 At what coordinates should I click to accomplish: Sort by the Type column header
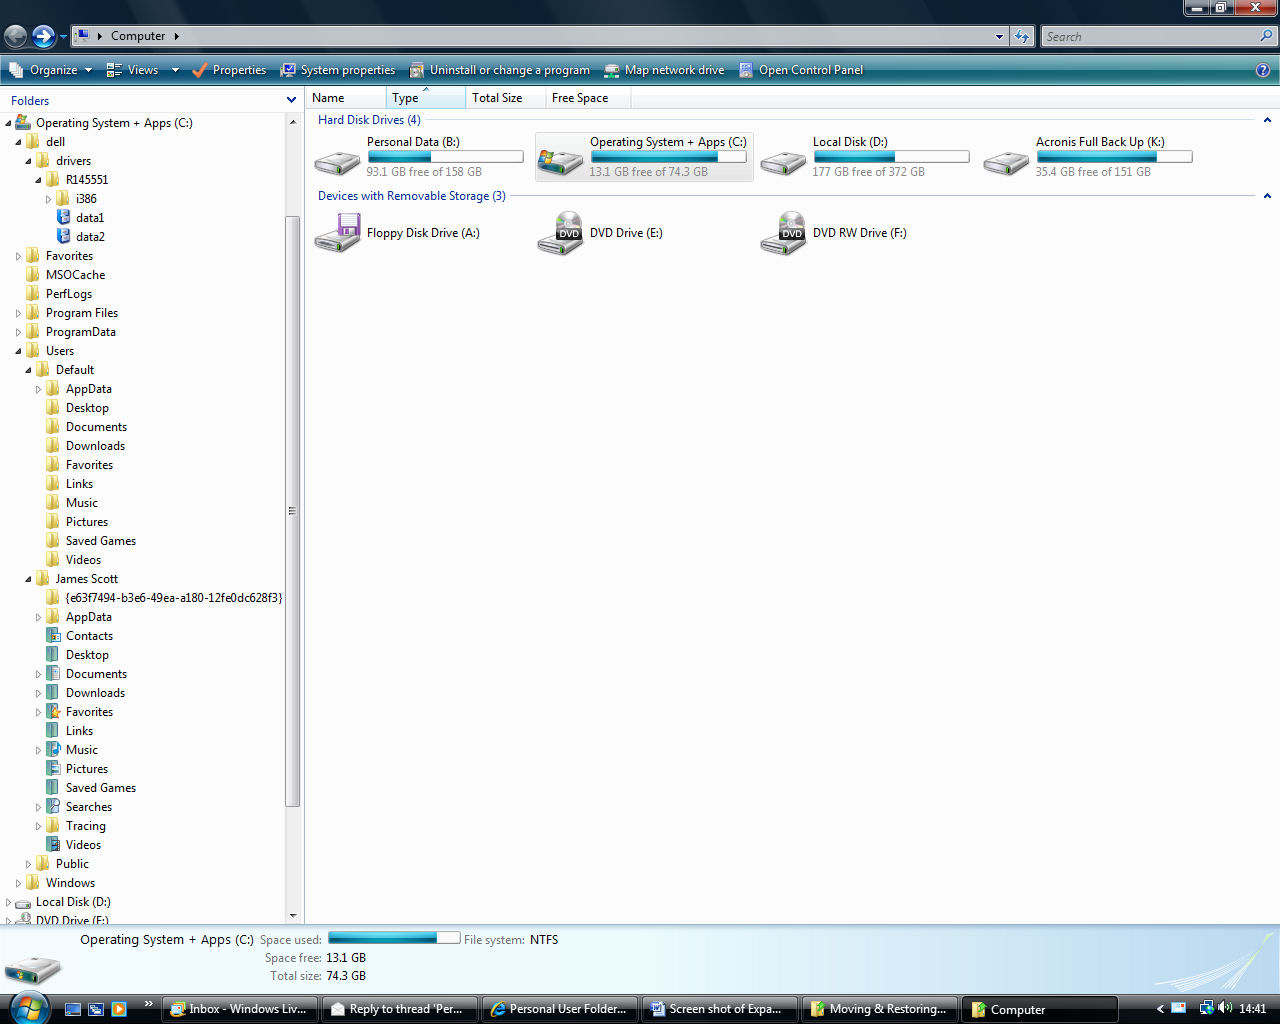pyautogui.click(x=426, y=98)
